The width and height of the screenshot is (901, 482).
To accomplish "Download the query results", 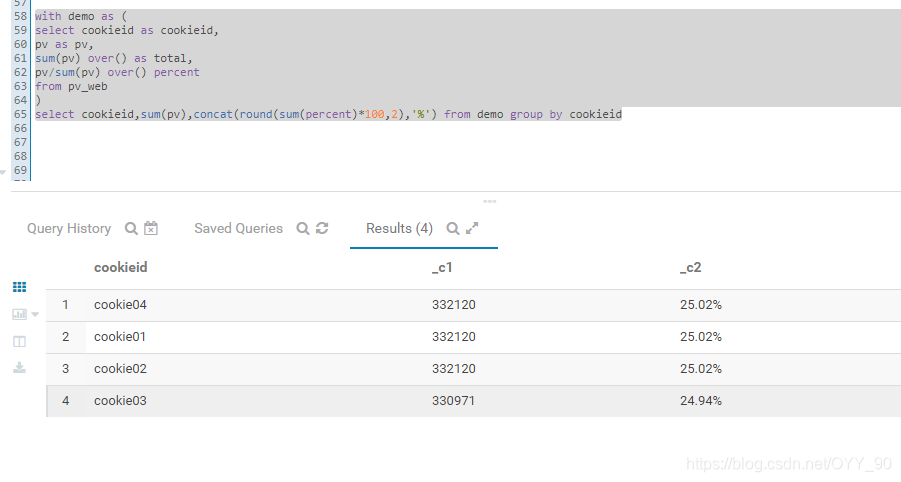I will pos(20,368).
